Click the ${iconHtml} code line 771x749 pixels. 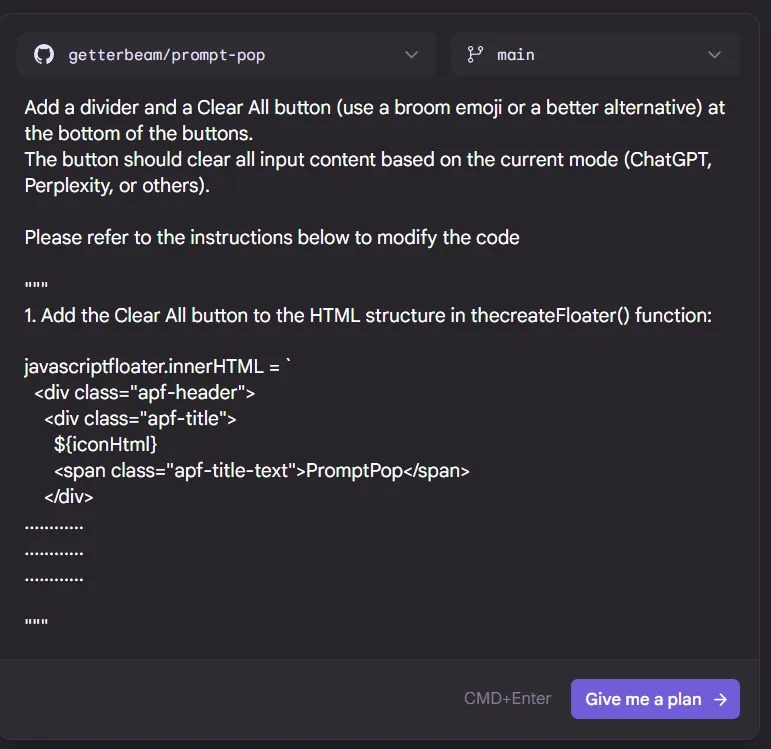pyautogui.click(x=105, y=445)
